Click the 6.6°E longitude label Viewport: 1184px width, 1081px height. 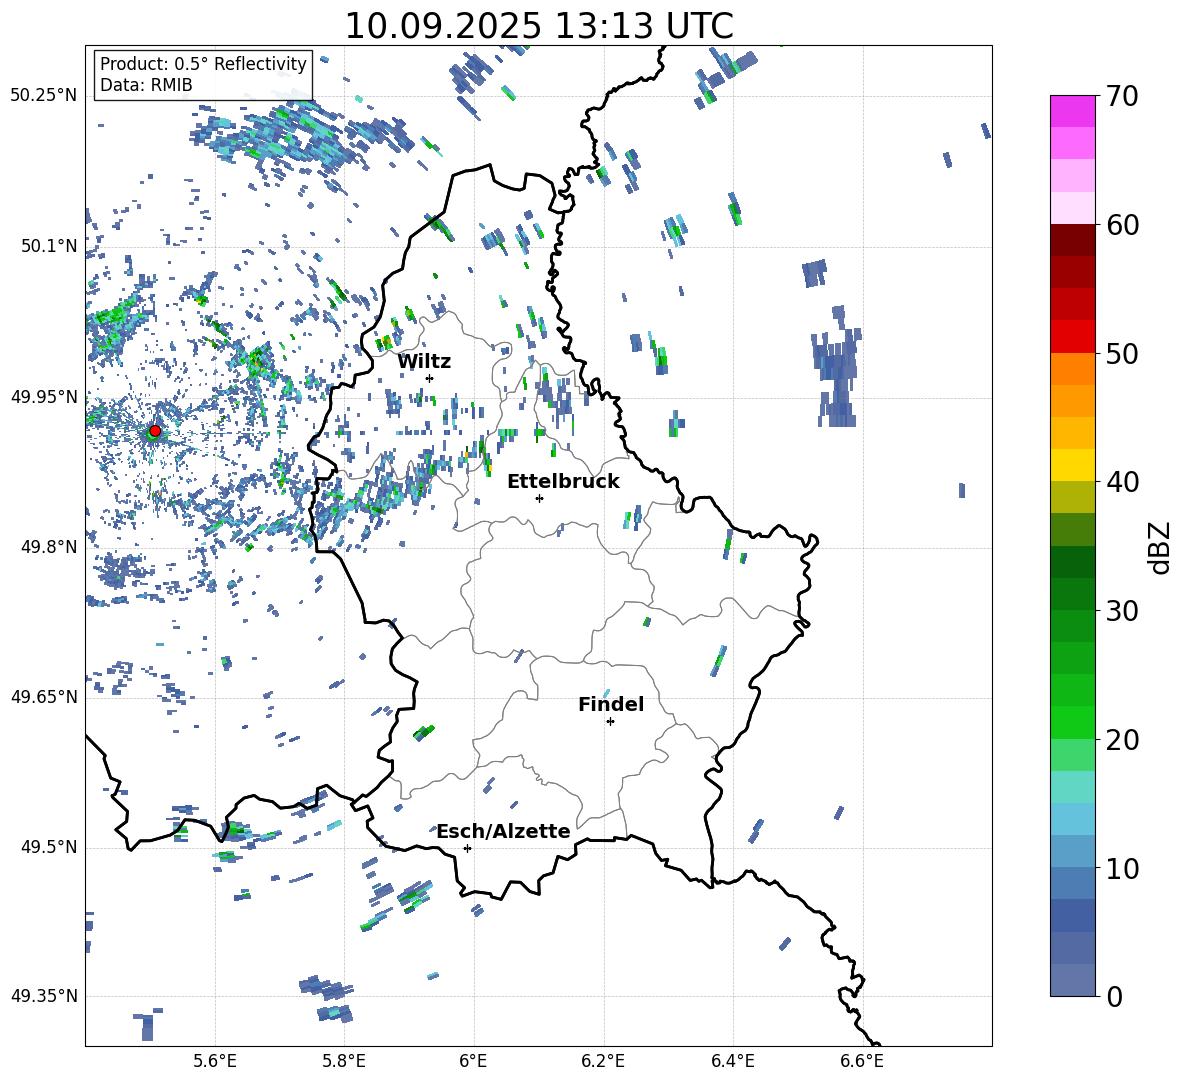coord(862,1062)
